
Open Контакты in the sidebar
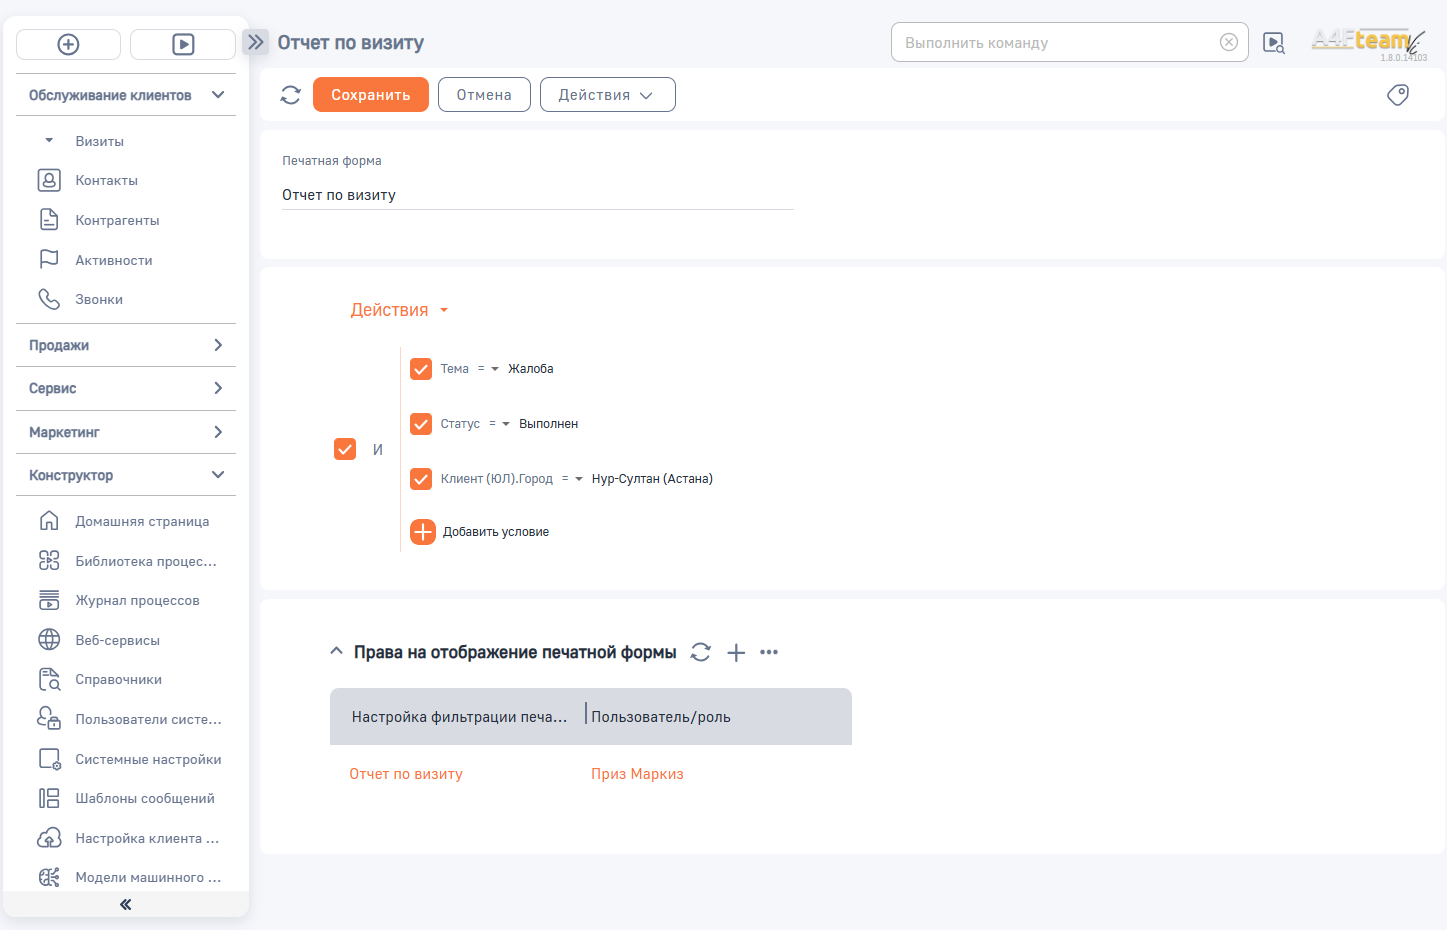point(107,181)
